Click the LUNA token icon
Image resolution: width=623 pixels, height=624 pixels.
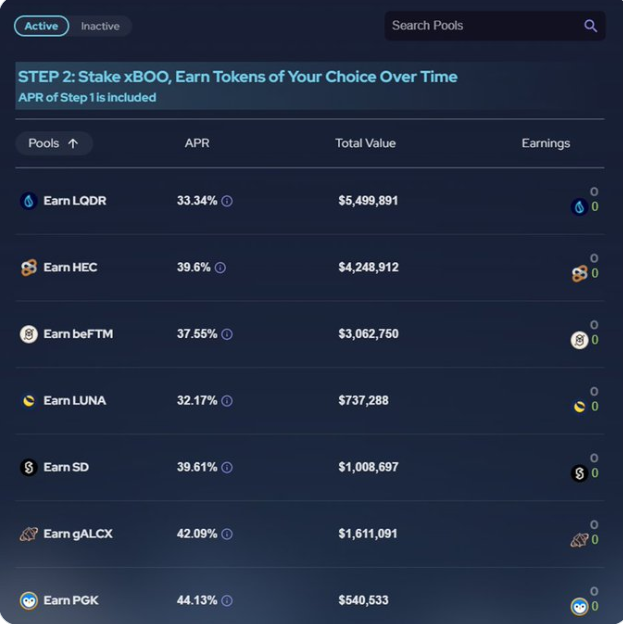(29, 401)
